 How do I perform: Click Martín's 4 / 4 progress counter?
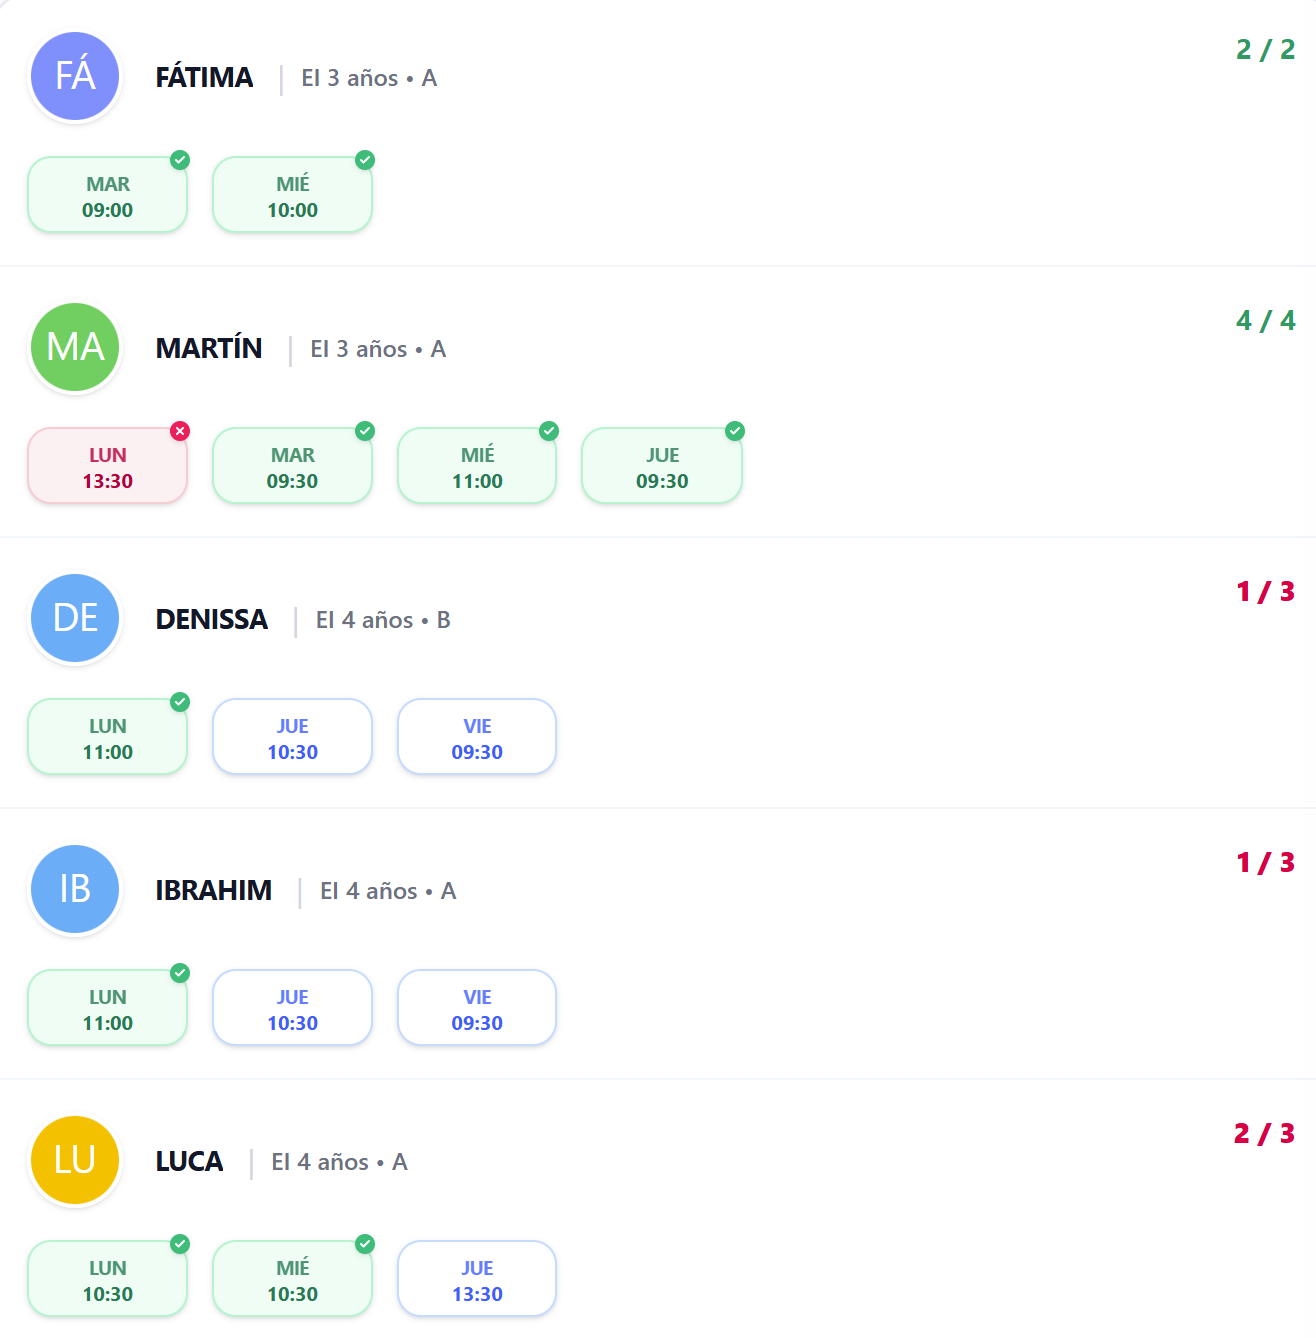pyautogui.click(x=1265, y=320)
